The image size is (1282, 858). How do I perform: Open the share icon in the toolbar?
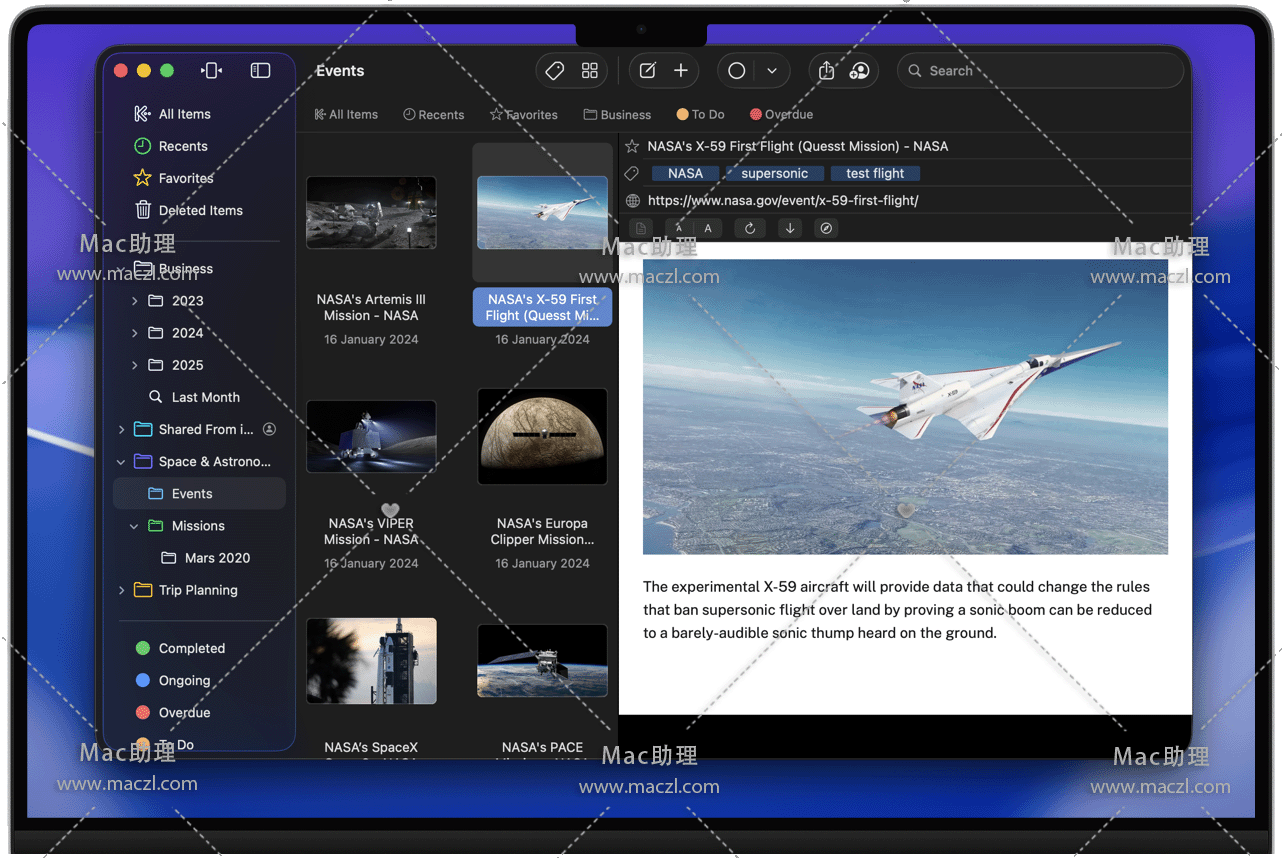pos(826,71)
